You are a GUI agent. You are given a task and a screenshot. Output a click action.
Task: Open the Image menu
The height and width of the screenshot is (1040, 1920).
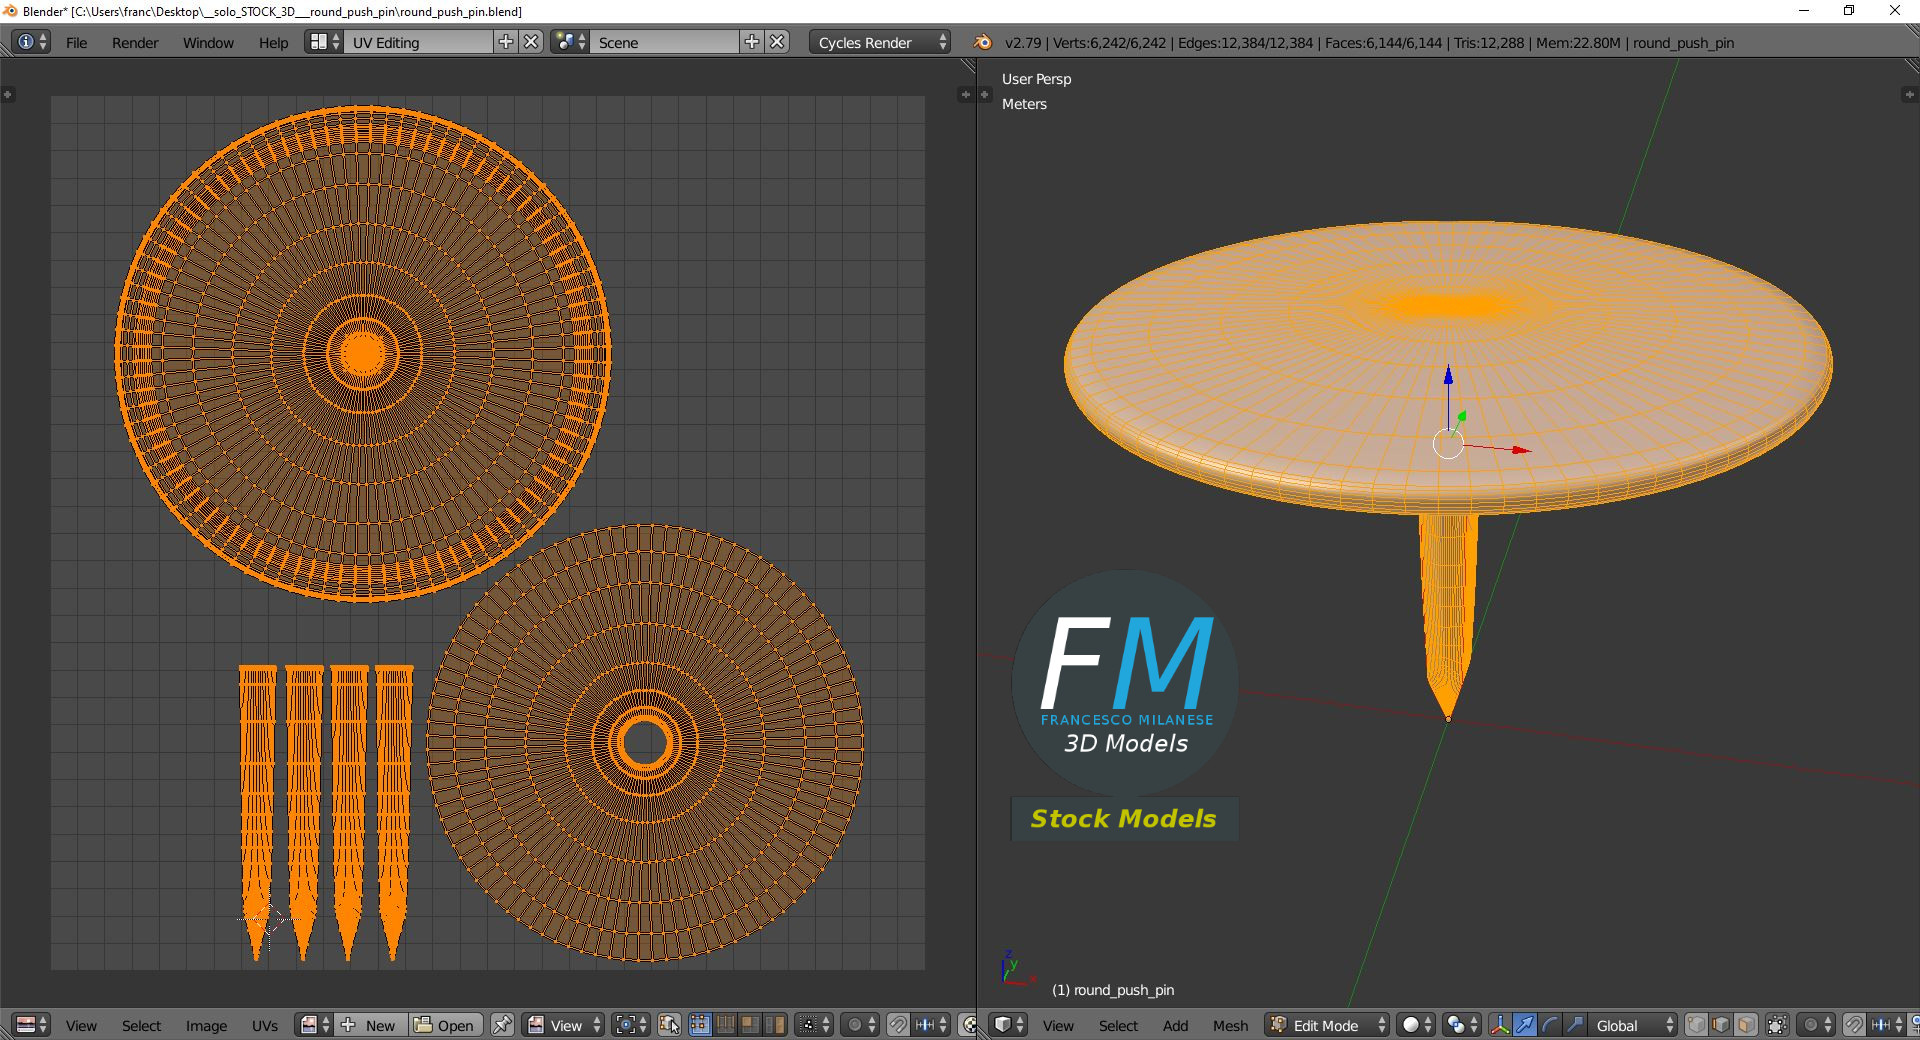click(206, 1026)
